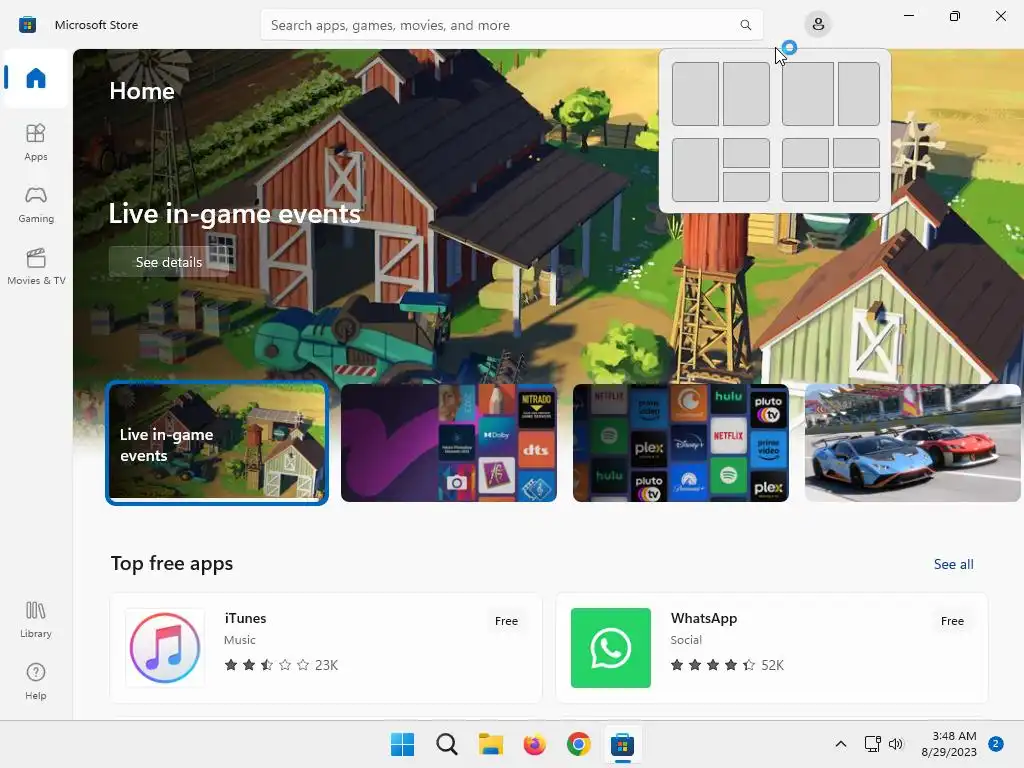
Task: Snap to top-left quadrant of four-zone layout
Action: pyautogui.click(x=805, y=153)
